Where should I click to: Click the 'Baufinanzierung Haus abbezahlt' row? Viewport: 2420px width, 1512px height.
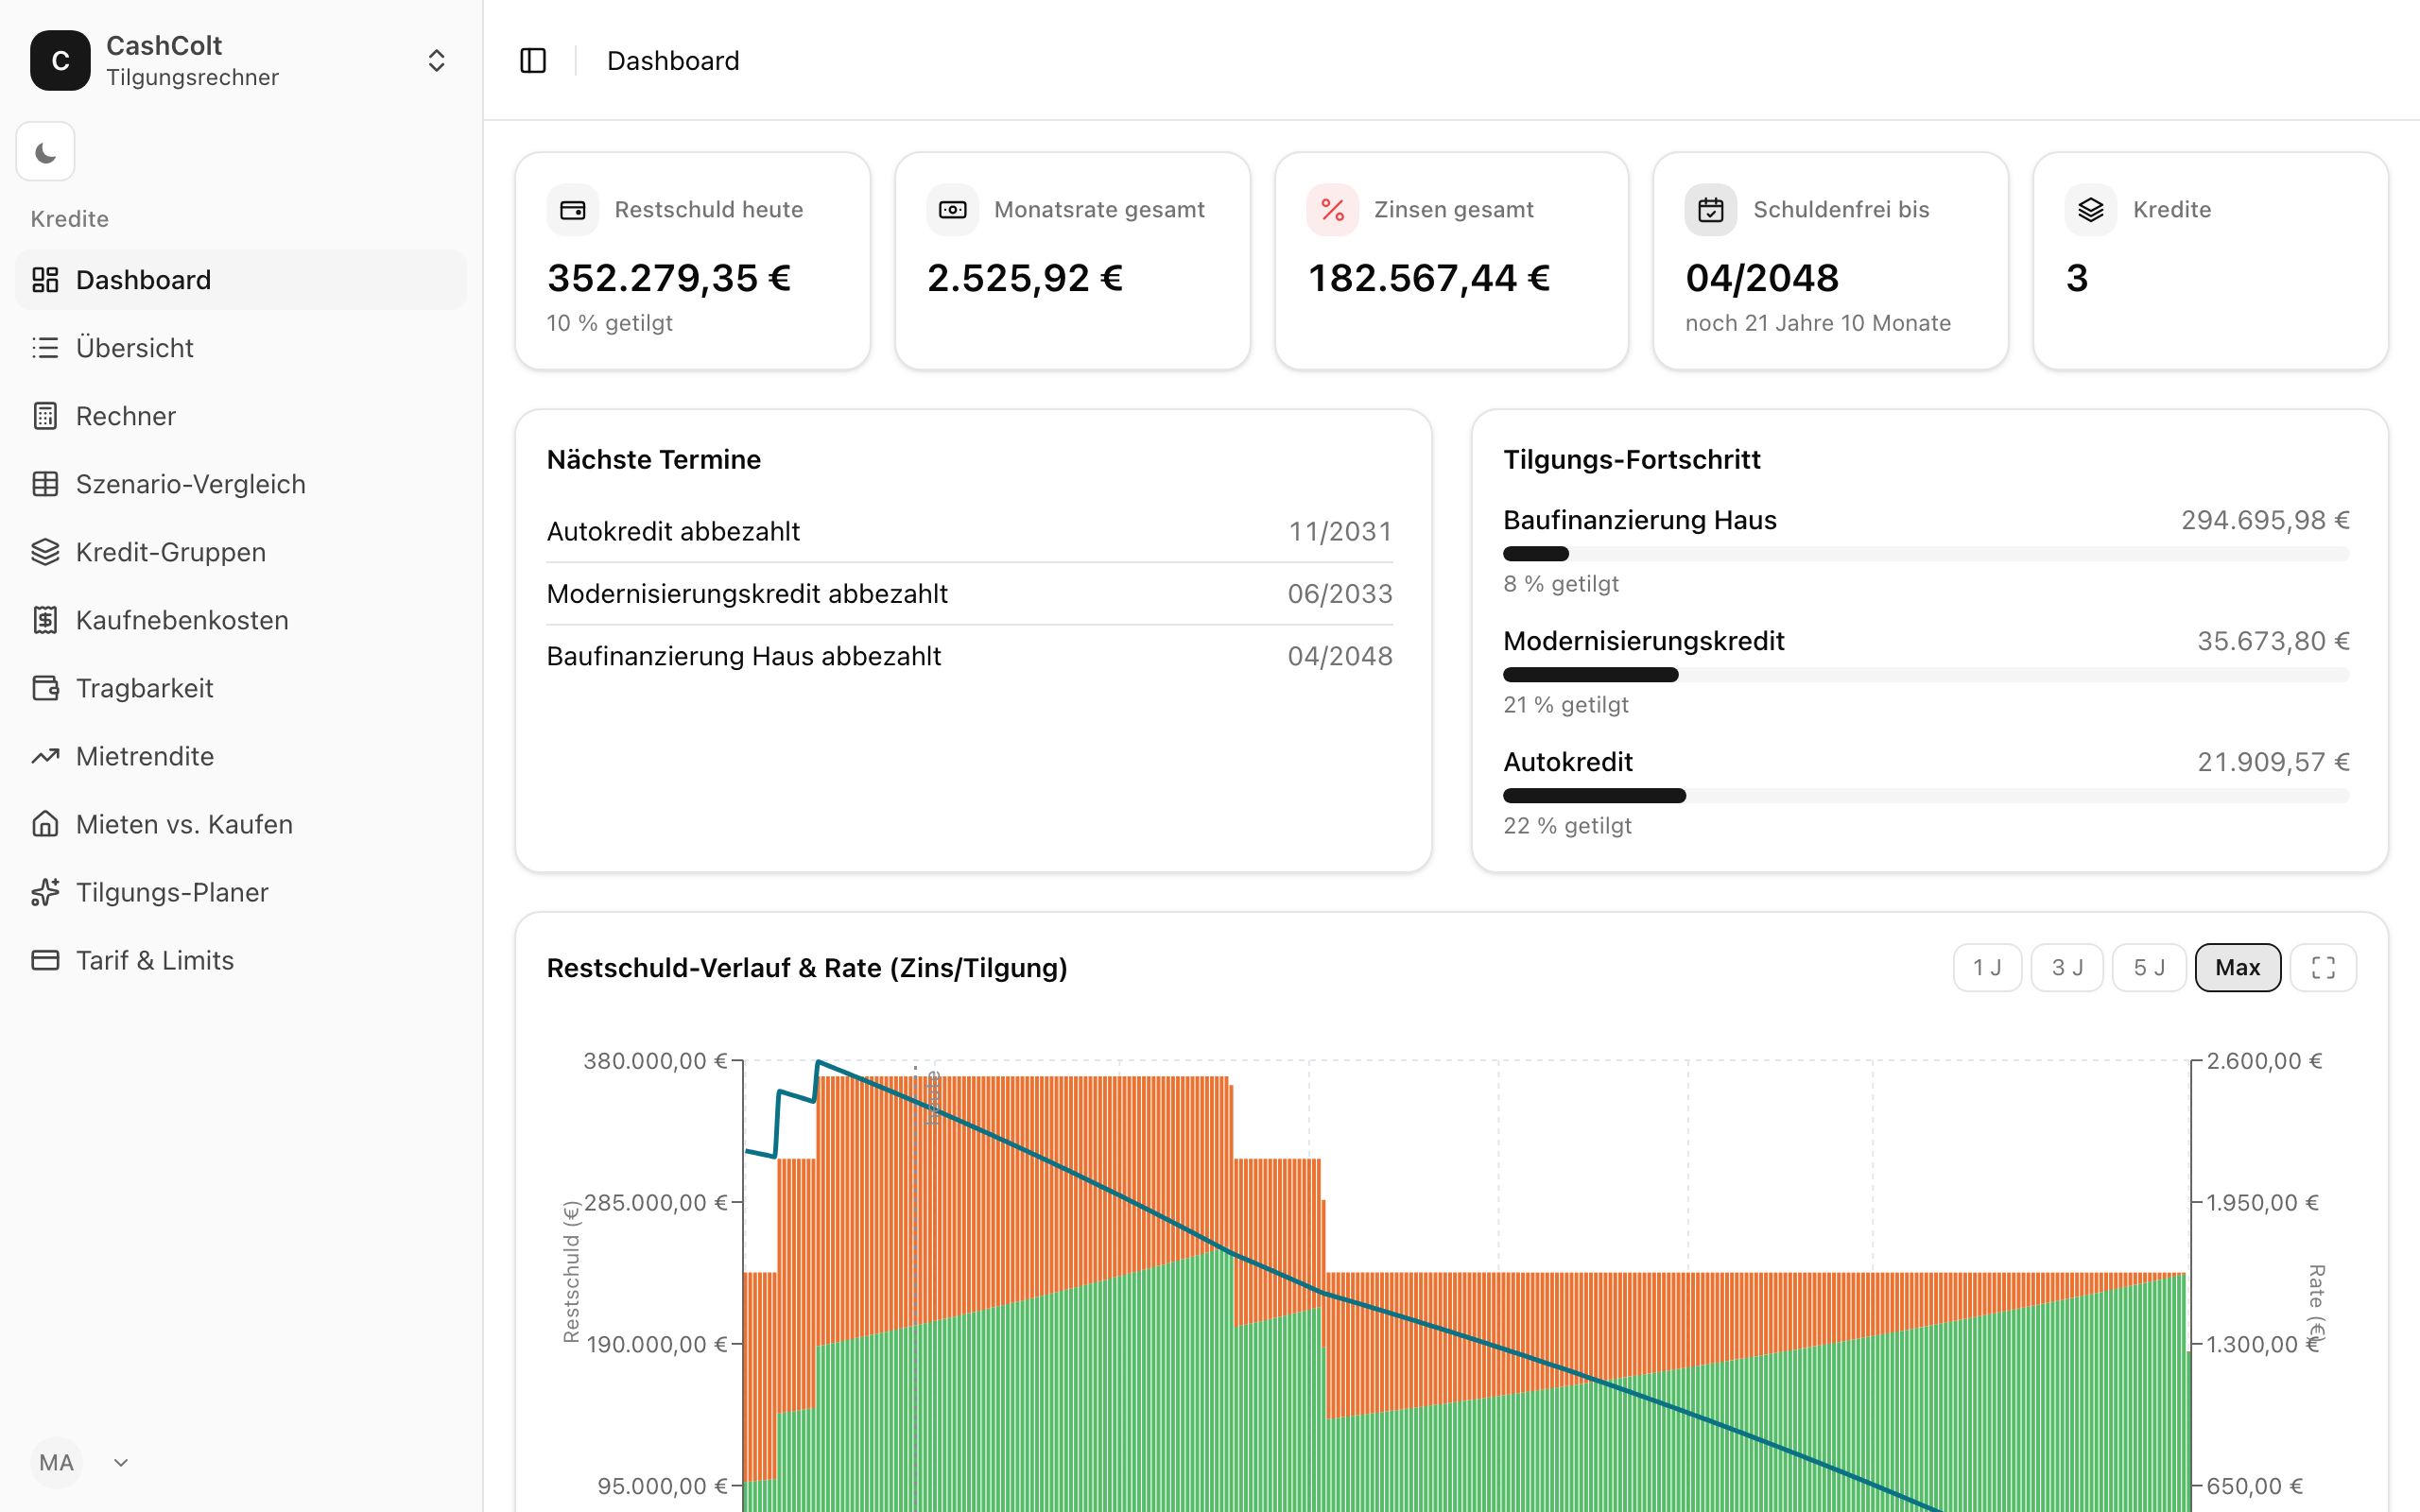click(970, 656)
